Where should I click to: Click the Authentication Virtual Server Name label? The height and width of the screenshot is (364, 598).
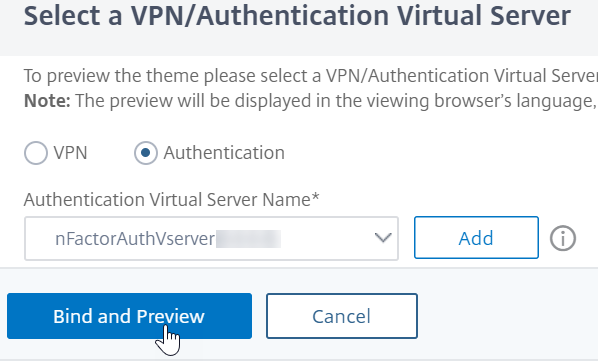pyautogui.click(x=171, y=200)
